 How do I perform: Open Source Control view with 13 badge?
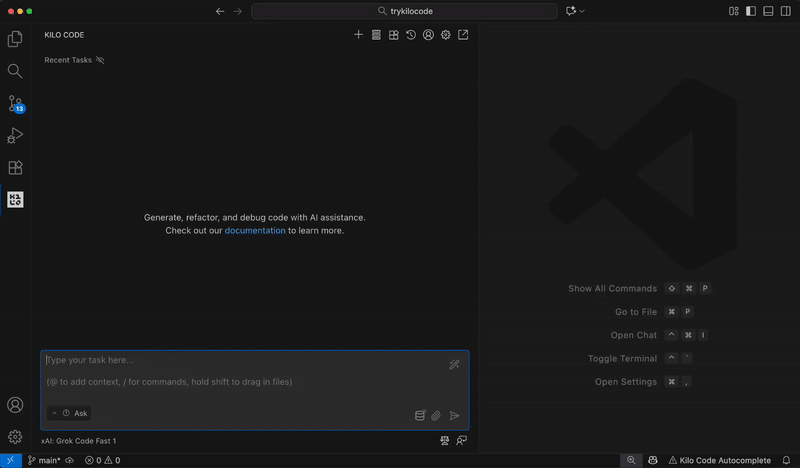[x=15, y=104]
